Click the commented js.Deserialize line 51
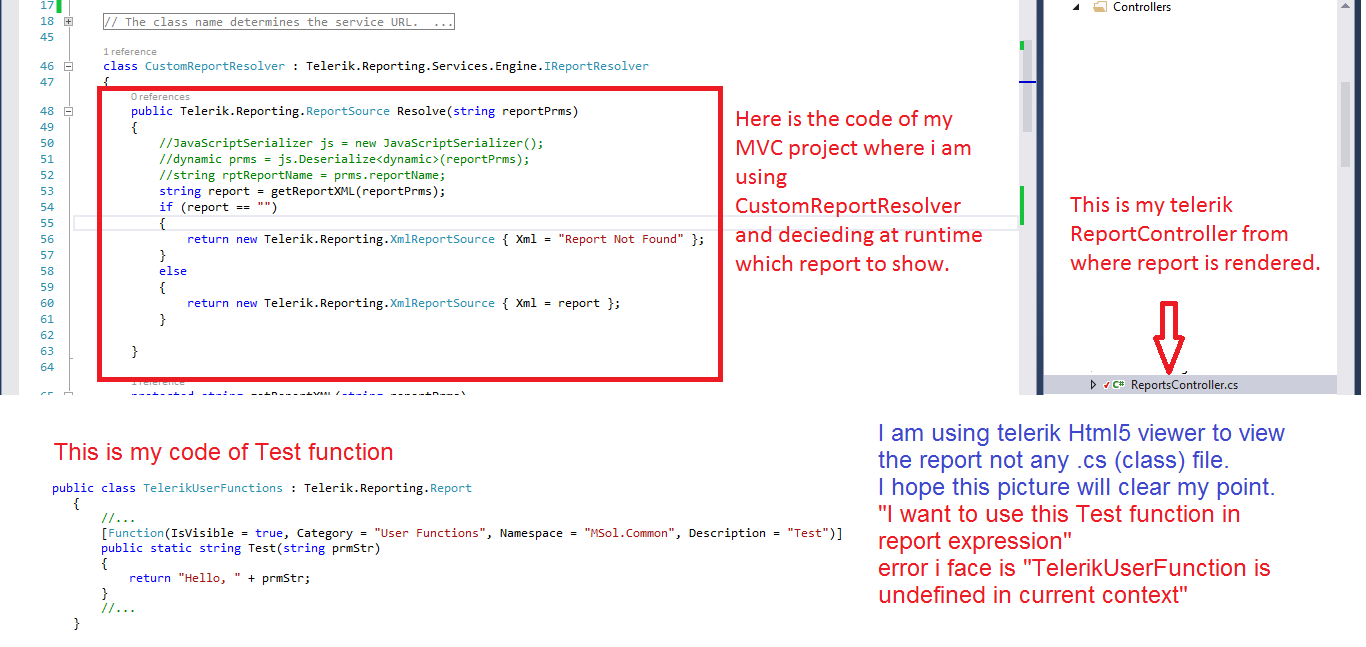The width and height of the screenshot is (1366, 647). [x=344, y=159]
